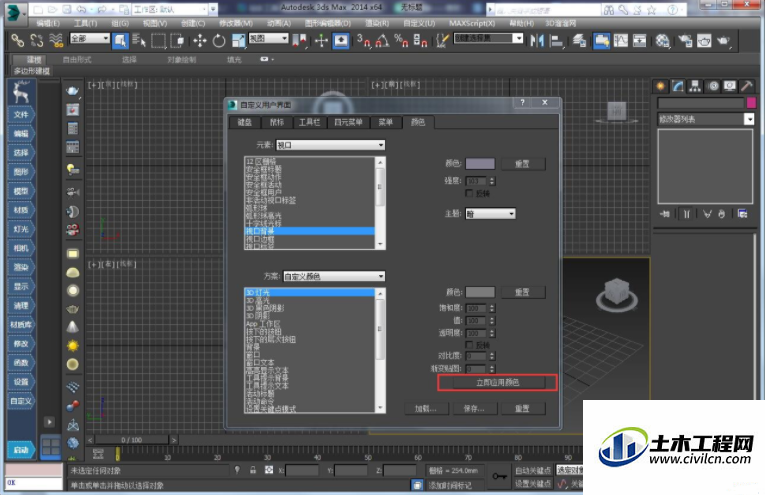Choose the Rectangular Selection Region tool
Viewport: 766px width, 495px height.
click(x=158, y=41)
